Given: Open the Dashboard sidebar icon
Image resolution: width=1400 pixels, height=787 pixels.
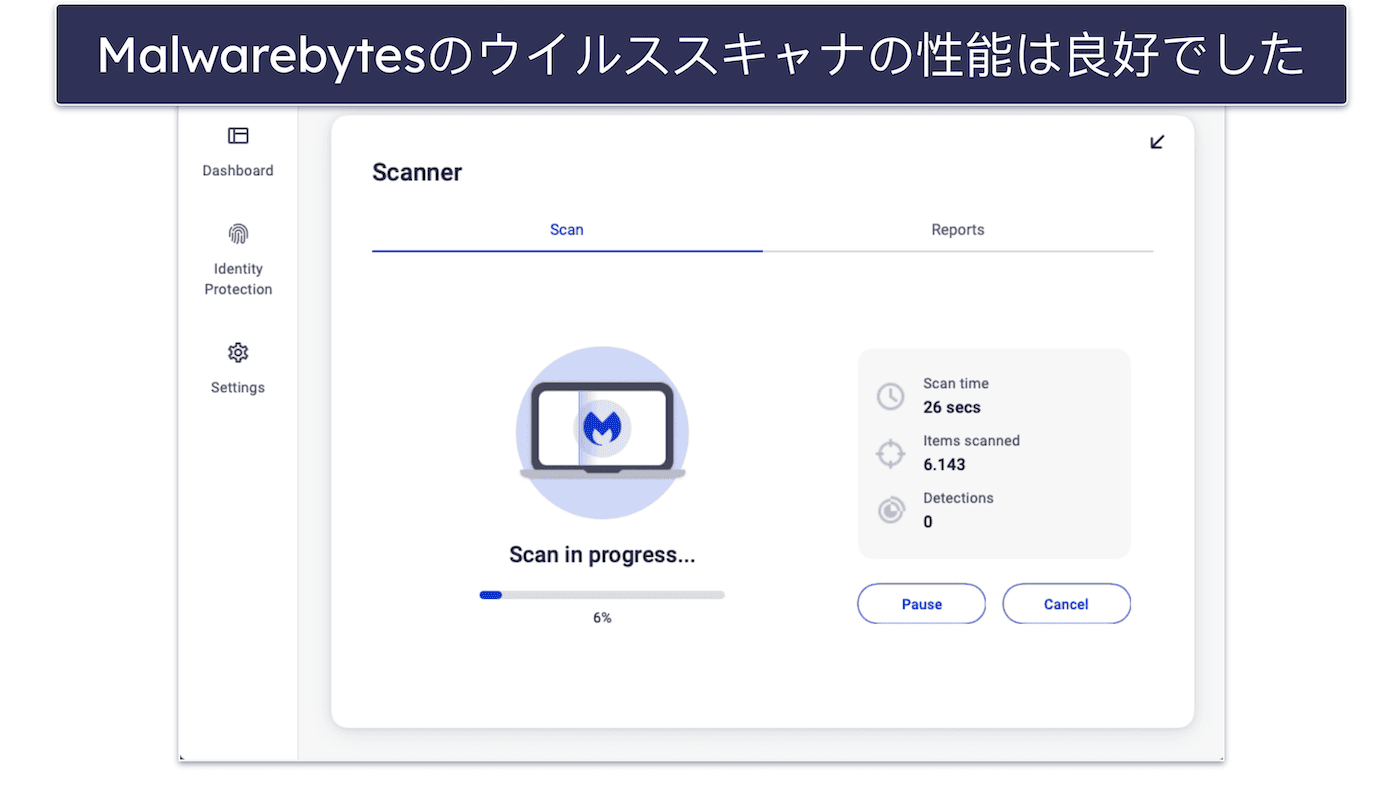Looking at the screenshot, I should [x=238, y=136].
